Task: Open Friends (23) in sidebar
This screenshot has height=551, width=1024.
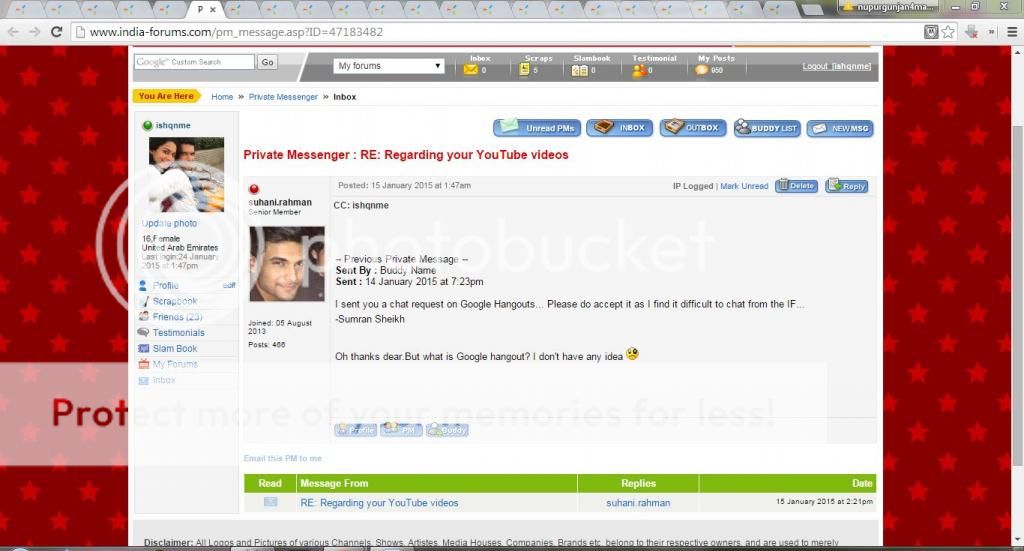Action: [177, 317]
